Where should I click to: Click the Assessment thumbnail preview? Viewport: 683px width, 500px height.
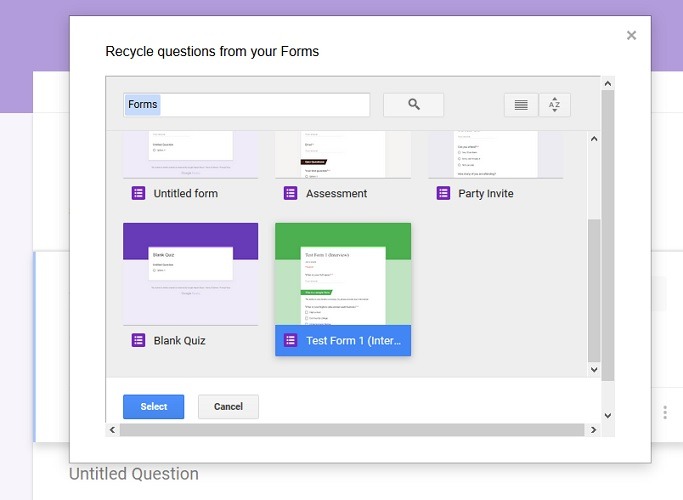coord(343,154)
